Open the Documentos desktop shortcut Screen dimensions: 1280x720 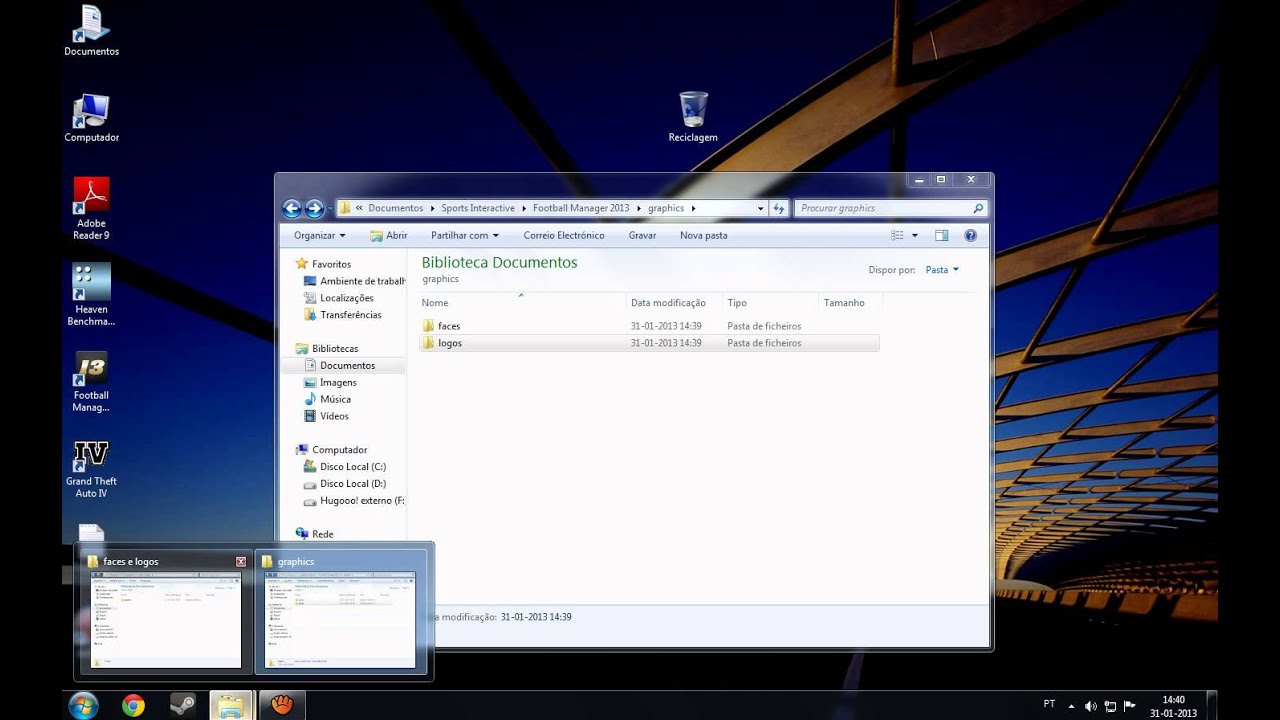[91, 32]
